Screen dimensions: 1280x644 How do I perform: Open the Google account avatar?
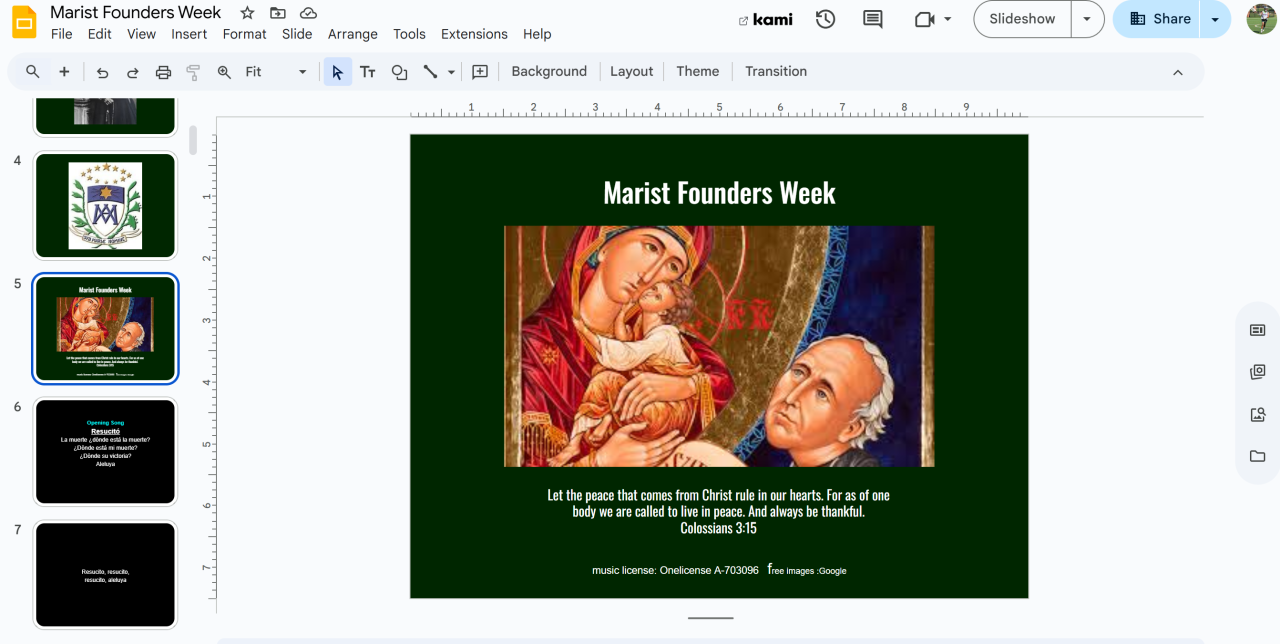click(x=1261, y=19)
